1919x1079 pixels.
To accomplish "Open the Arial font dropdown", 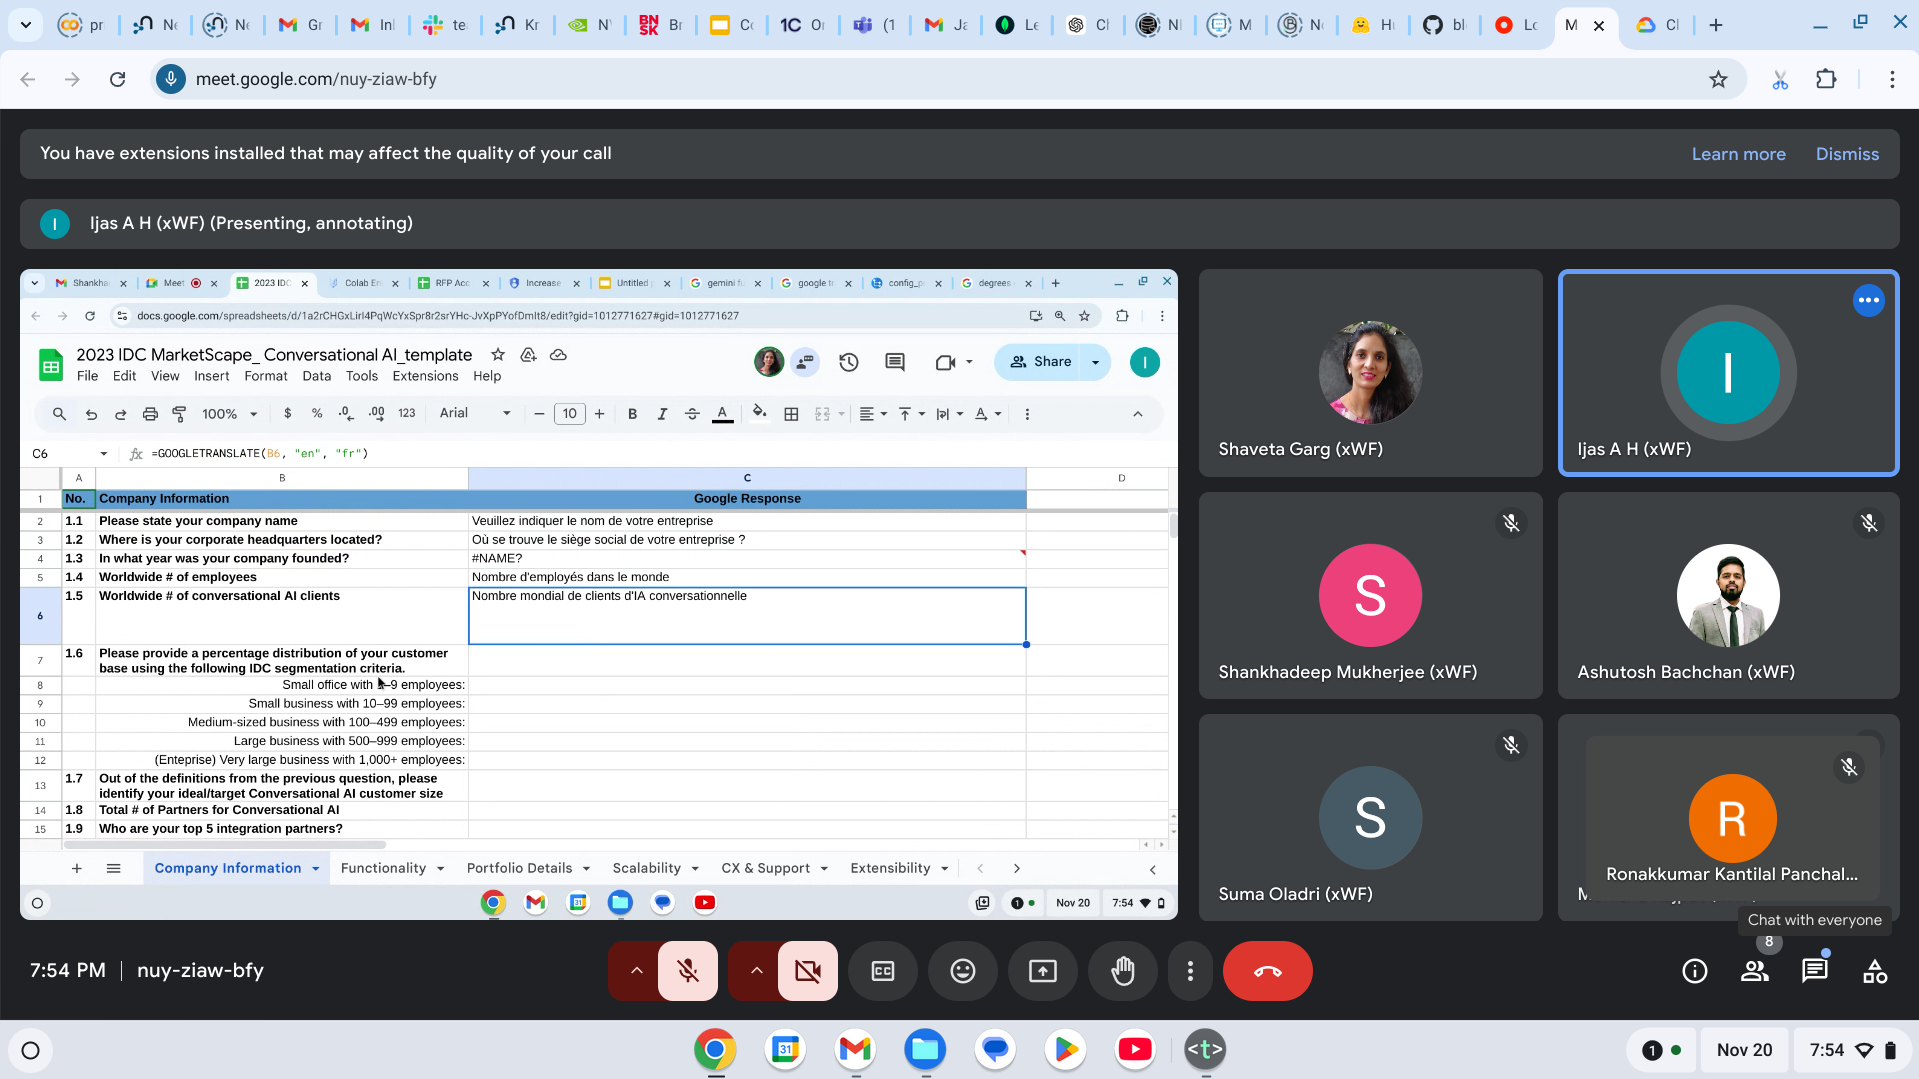I will pos(475,414).
